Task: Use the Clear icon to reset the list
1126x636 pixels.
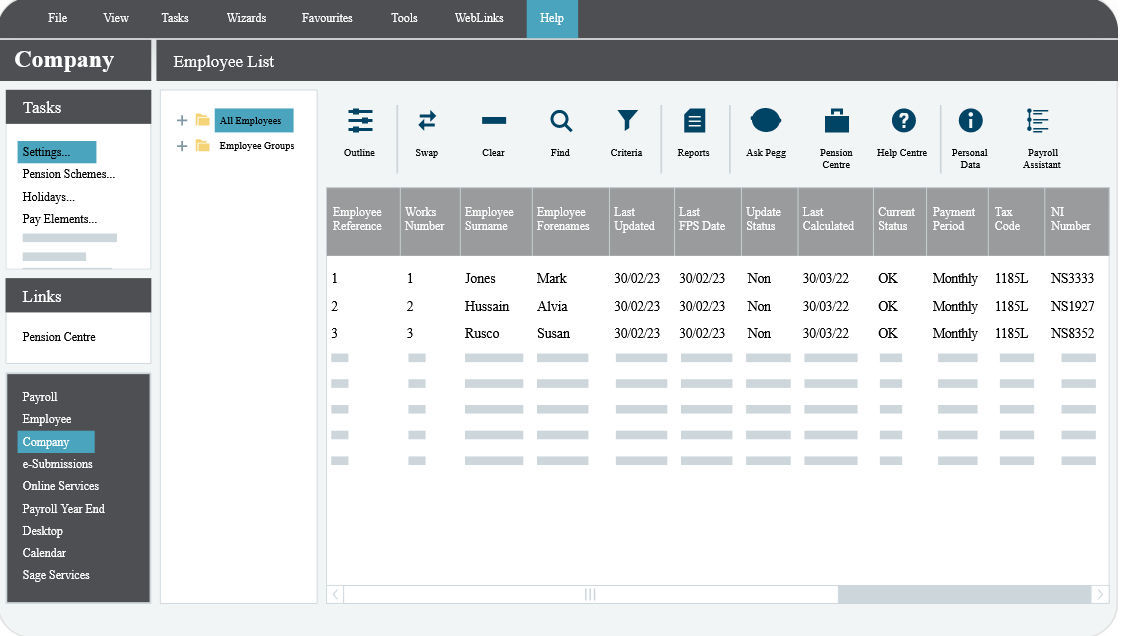Action: (493, 129)
